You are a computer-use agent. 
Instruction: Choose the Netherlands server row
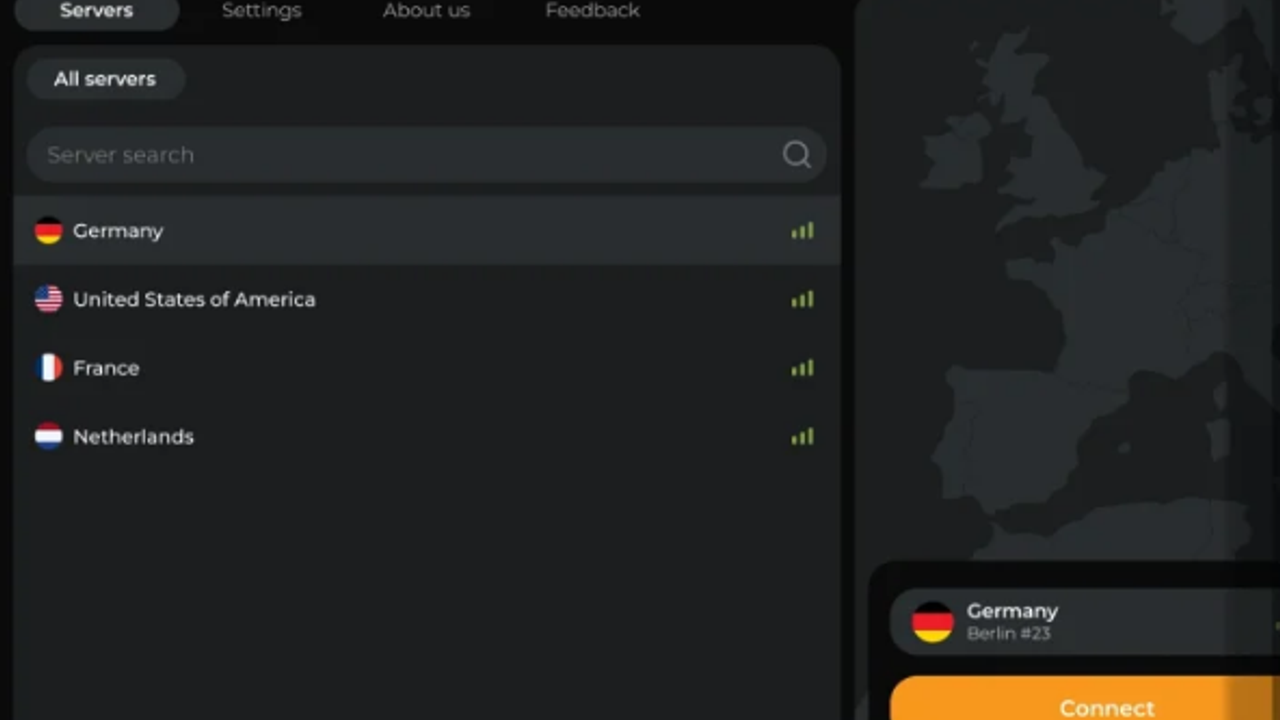coord(427,436)
